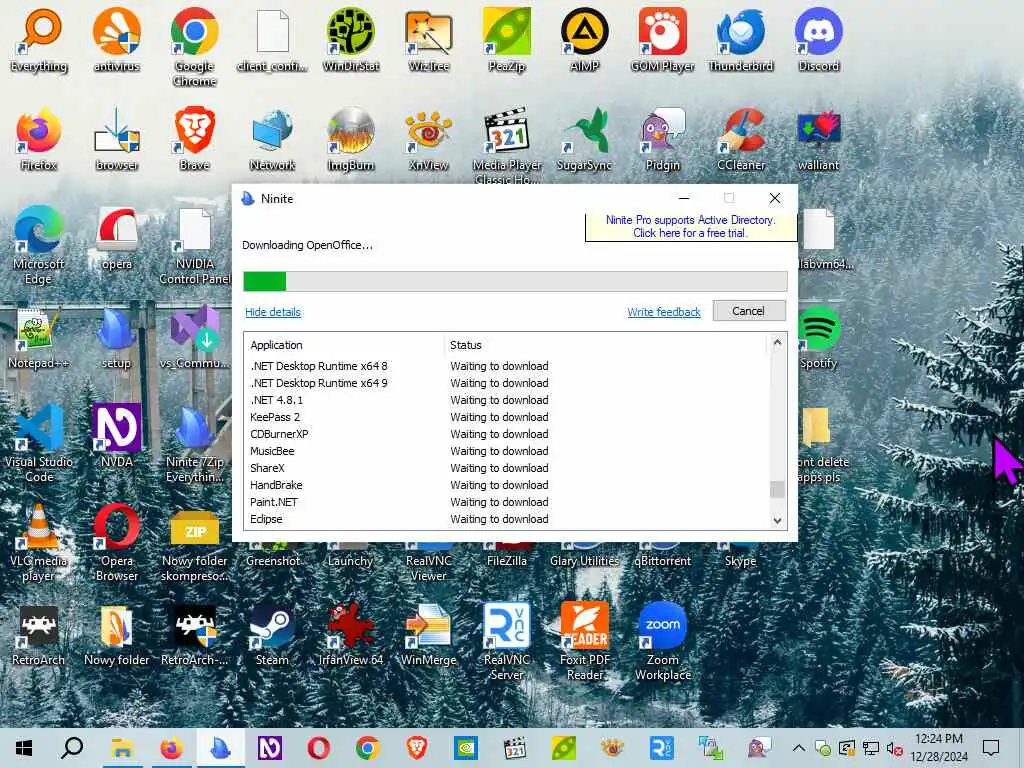This screenshot has height=768, width=1024.
Task: Open the Network desktop icon
Action: point(272,140)
